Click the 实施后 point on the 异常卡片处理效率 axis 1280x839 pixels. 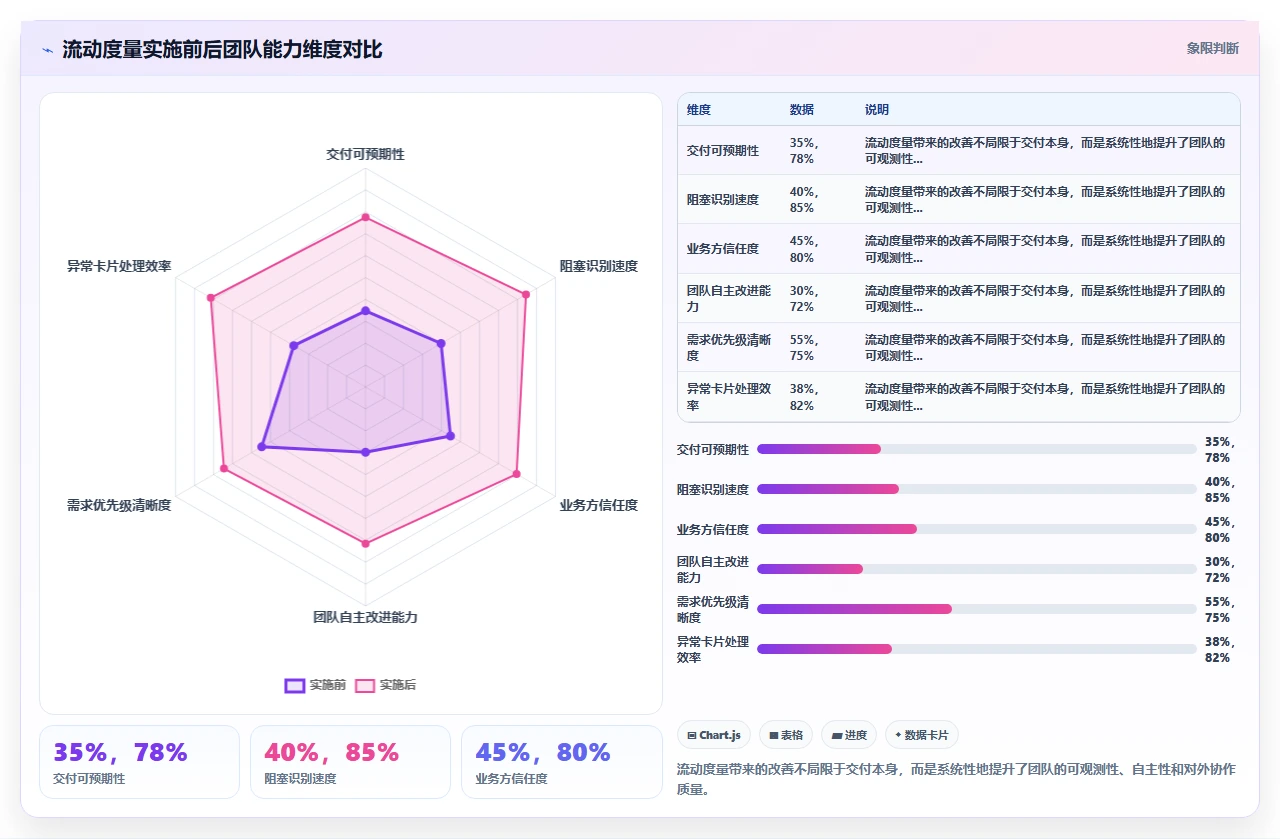click(x=211, y=297)
